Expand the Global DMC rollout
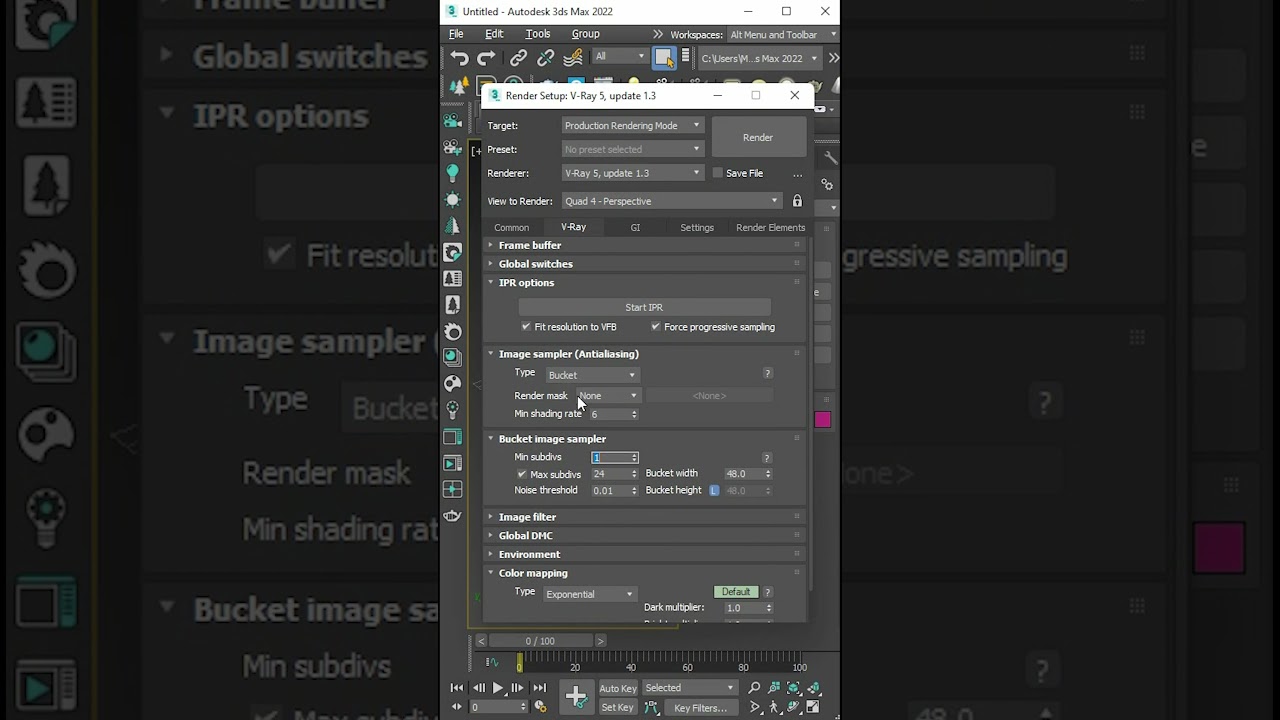The image size is (1280, 720). click(x=526, y=536)
